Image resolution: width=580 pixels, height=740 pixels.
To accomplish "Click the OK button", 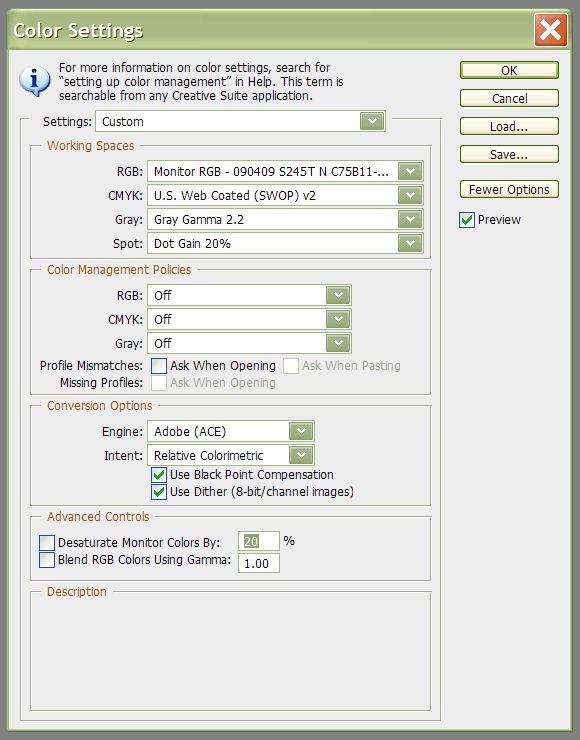I will (509, 70).
